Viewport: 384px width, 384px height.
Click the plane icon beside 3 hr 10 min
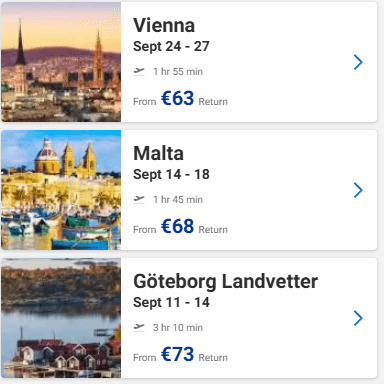(139, 327)
